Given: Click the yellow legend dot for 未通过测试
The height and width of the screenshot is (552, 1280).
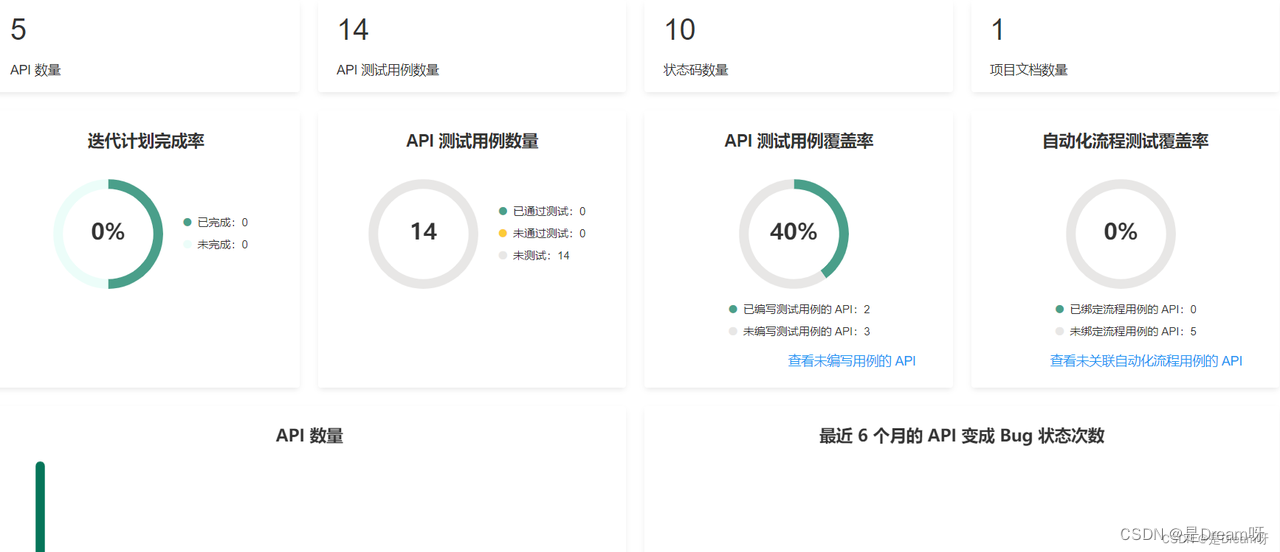Looking at the screenshot, I should pyautogui.click(x=503, y=233).
